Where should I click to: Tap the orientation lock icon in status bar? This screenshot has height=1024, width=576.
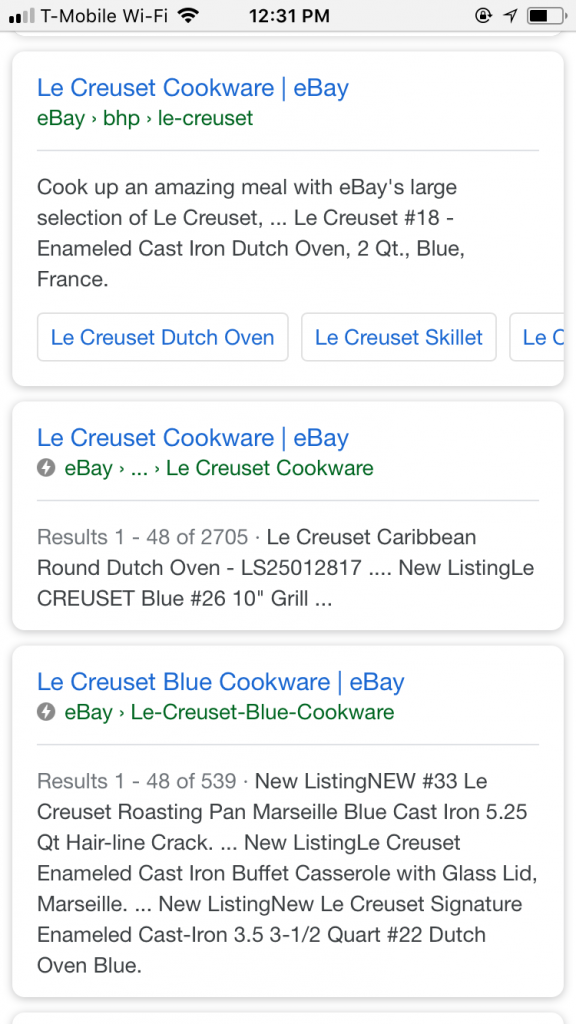click(484, 15)
